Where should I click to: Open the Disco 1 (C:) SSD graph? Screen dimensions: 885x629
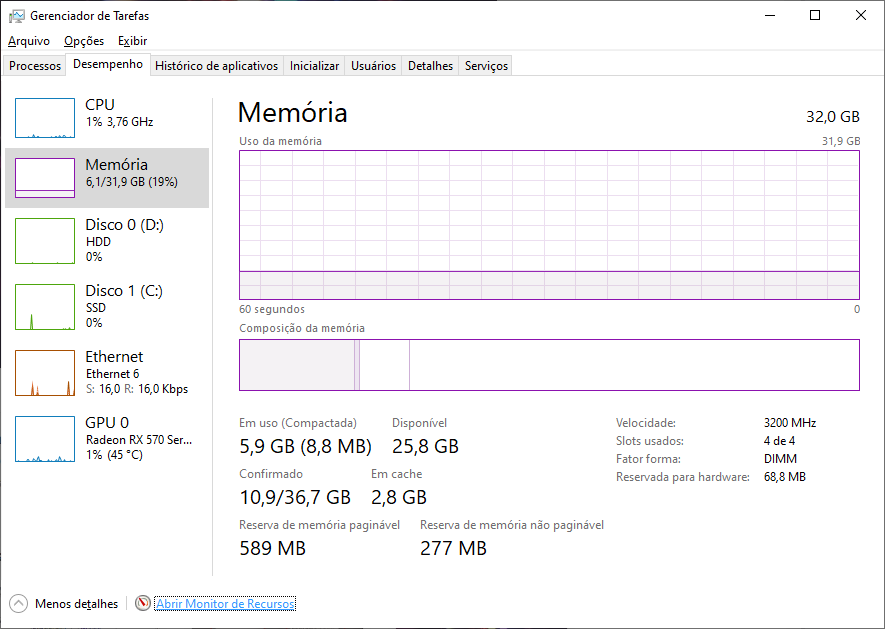click(45, 307)
